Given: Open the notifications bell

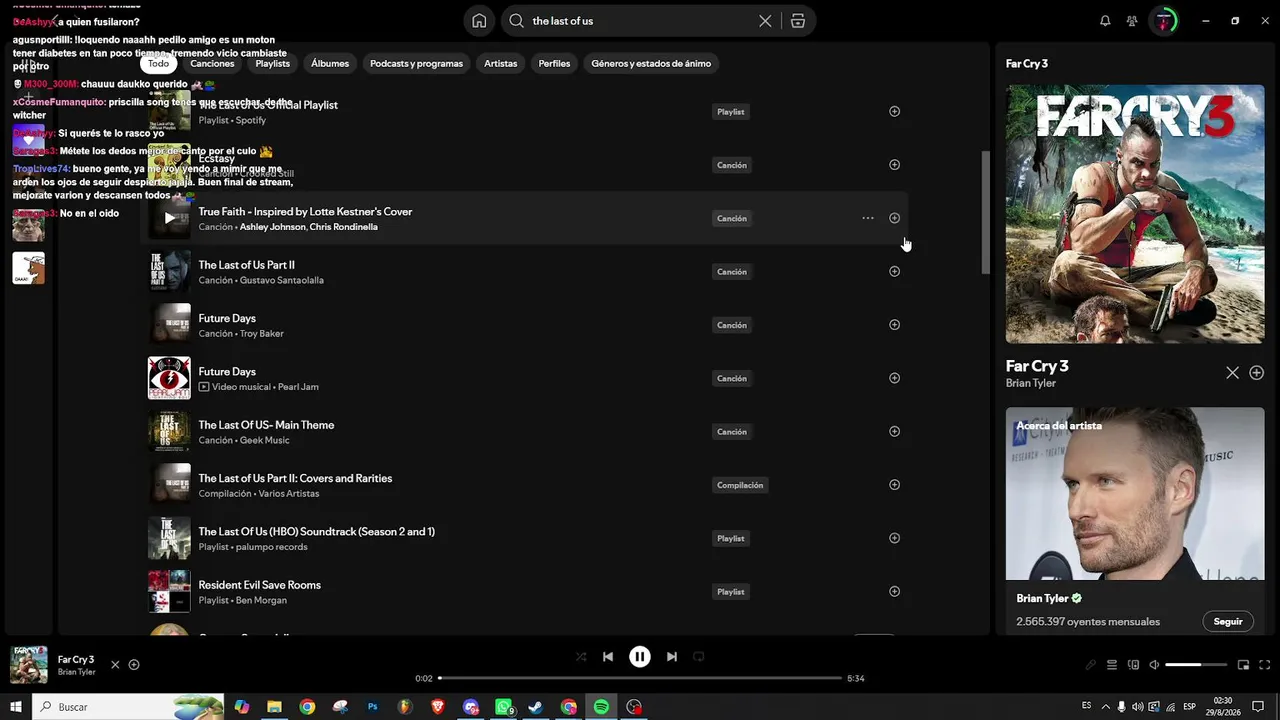Looking at the screenshot, I should [x=1105, y=21].
